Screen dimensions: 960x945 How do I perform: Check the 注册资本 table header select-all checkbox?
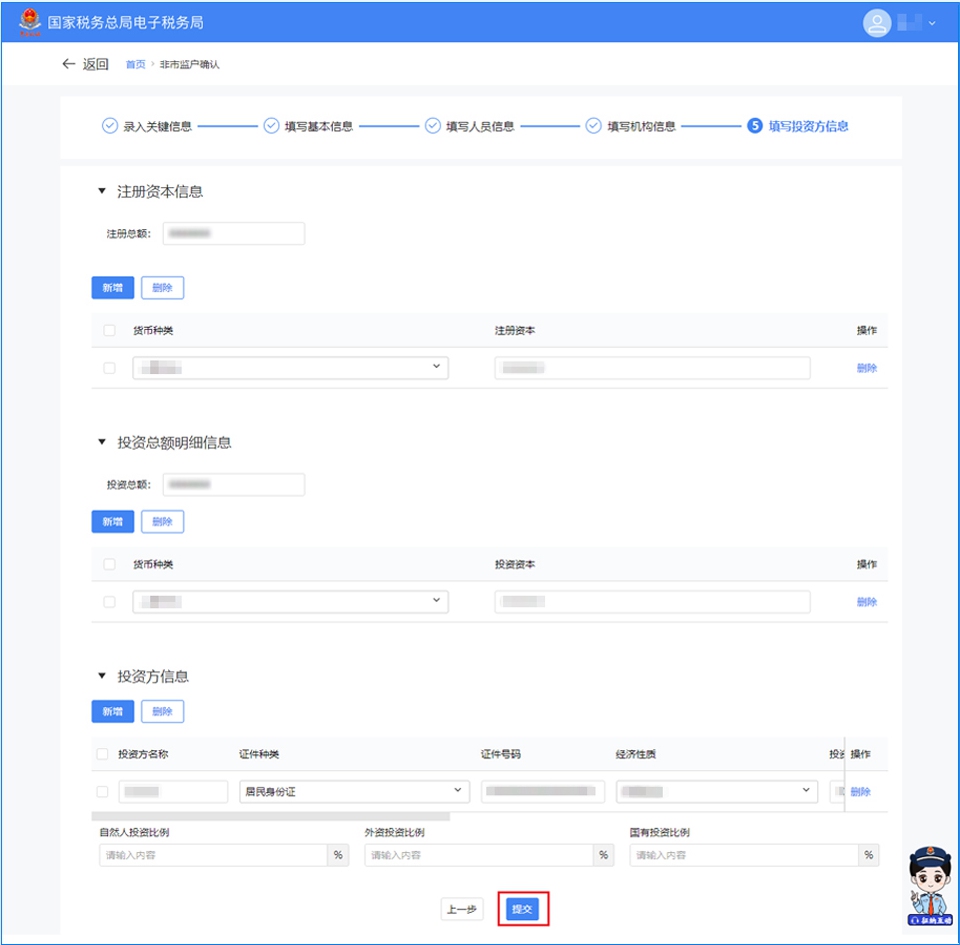point(109,331)
